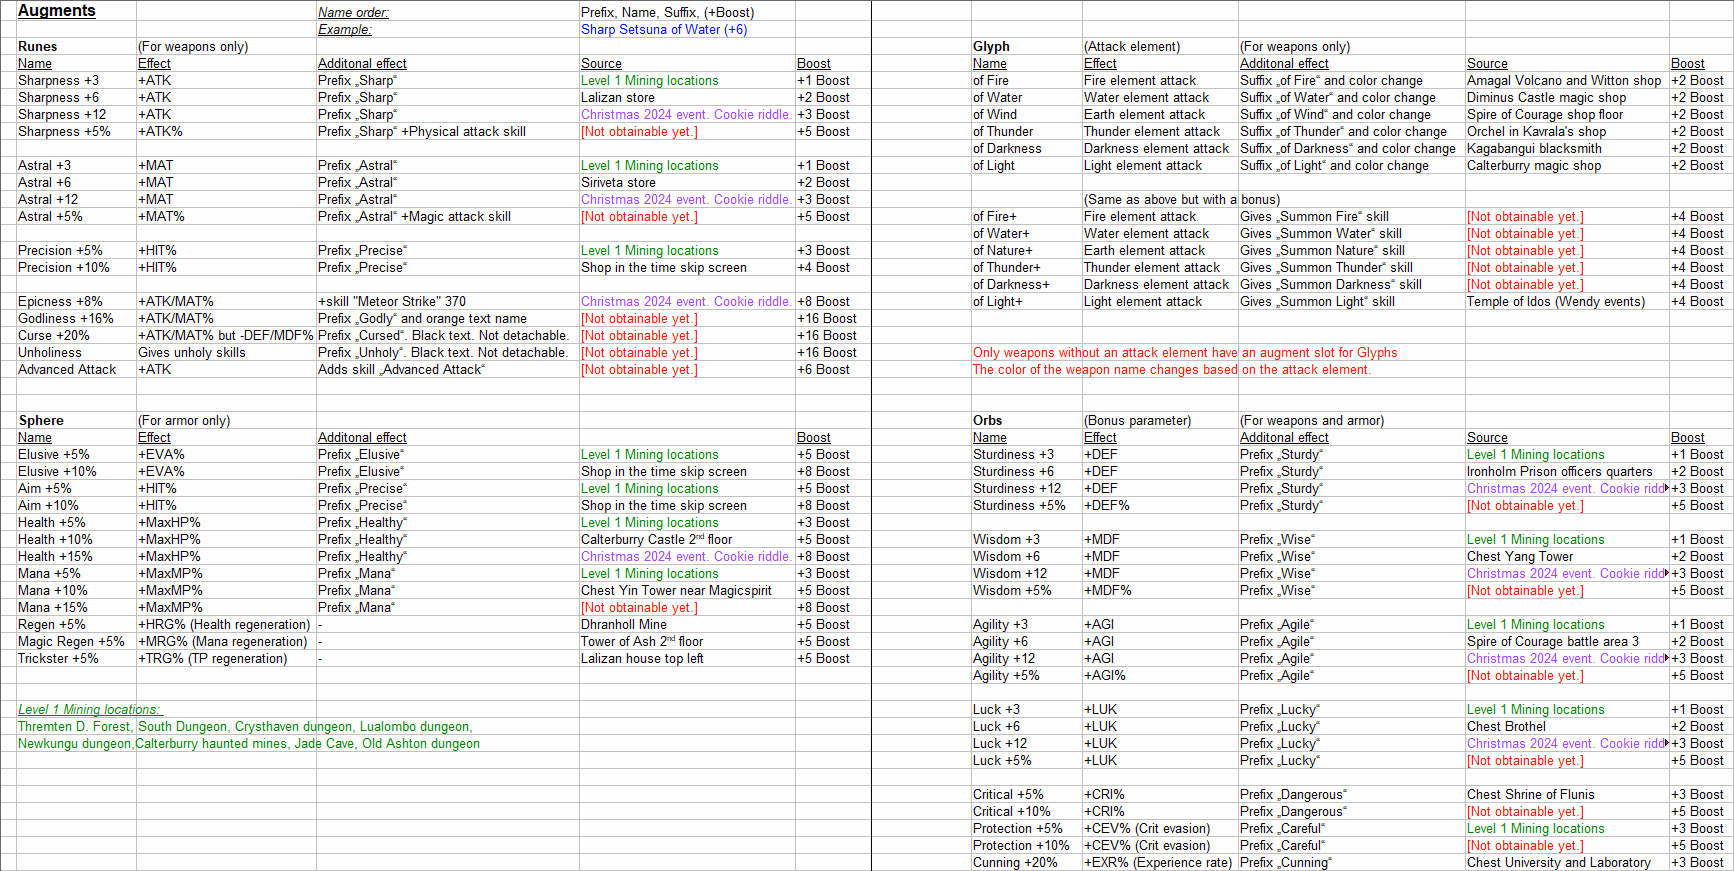Select the Lalizan store source cell
The width and height of the screenshot is (1734, 871).
618,98
